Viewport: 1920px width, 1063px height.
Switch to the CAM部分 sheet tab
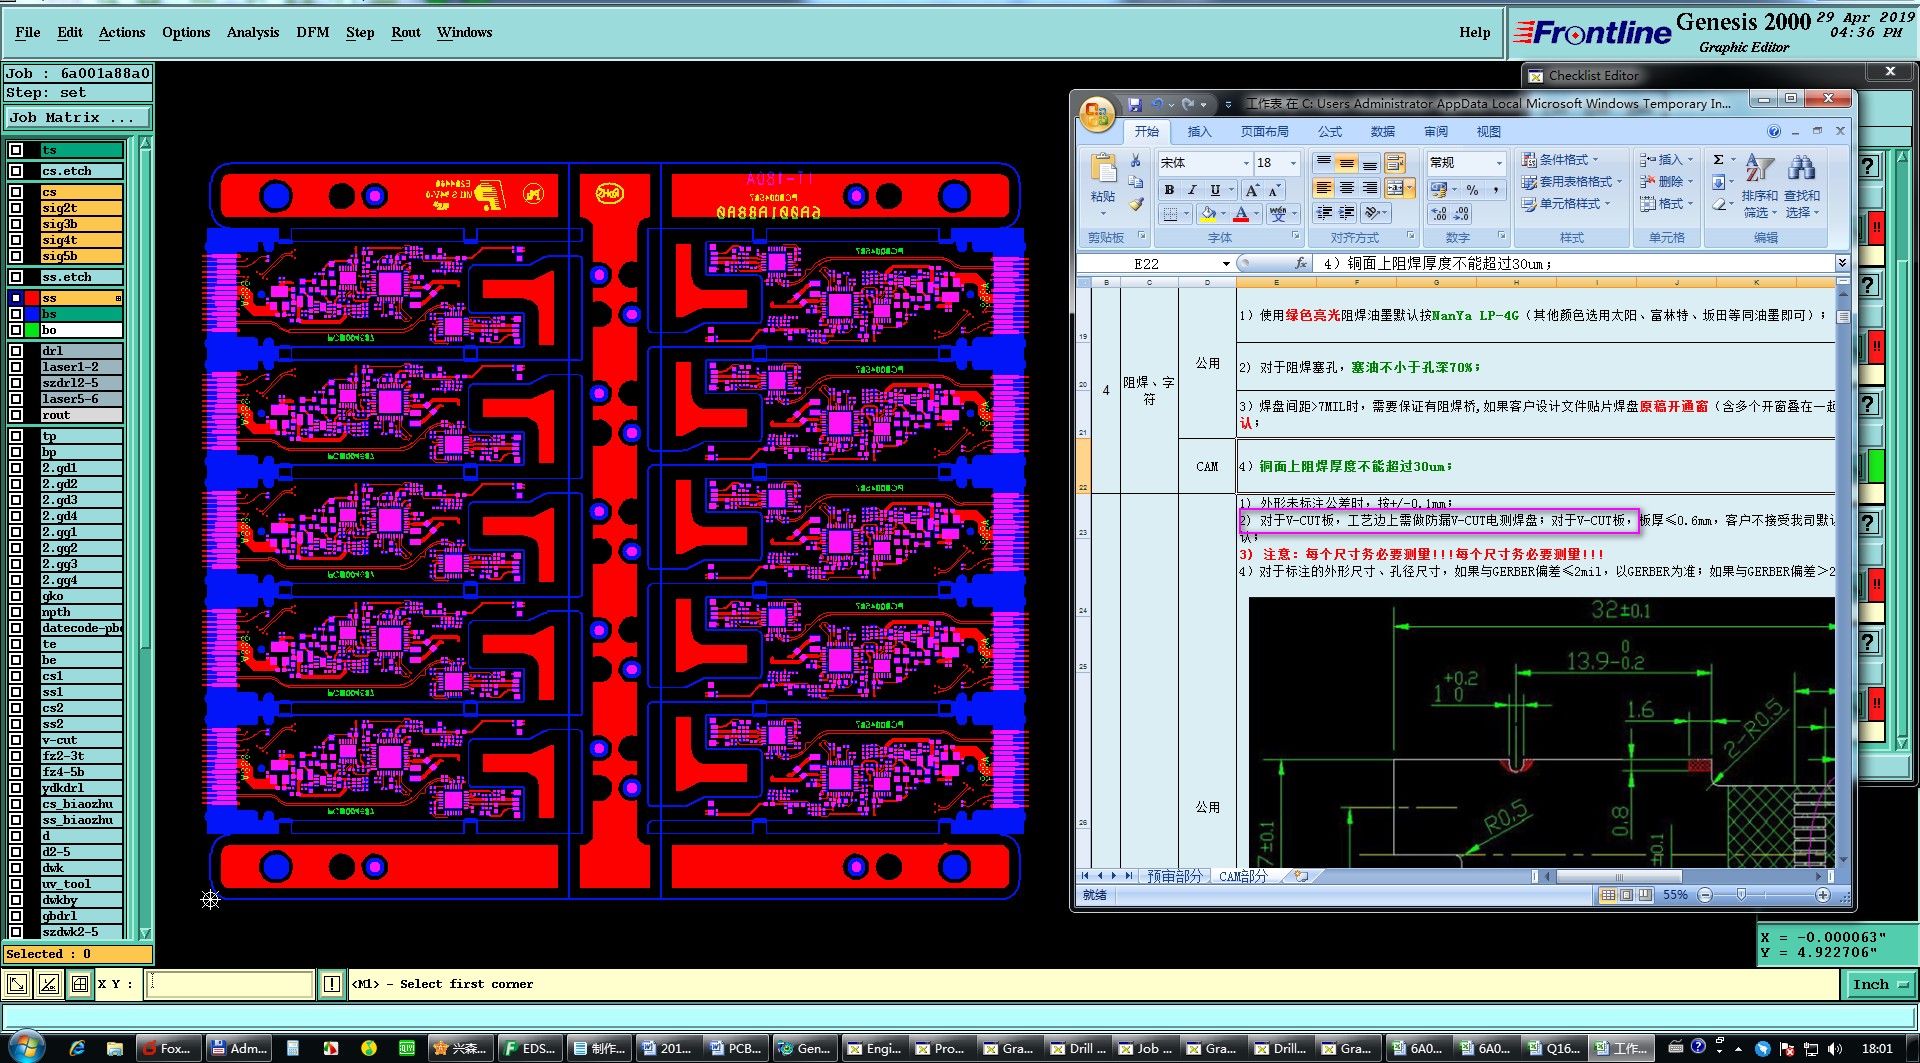(1243, 876)
